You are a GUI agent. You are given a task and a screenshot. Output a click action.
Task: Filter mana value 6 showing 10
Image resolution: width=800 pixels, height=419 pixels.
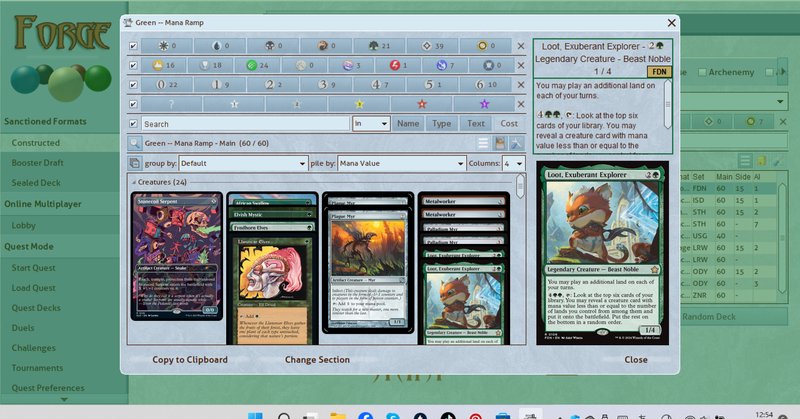pyautogui.click(x=486, y=85)
